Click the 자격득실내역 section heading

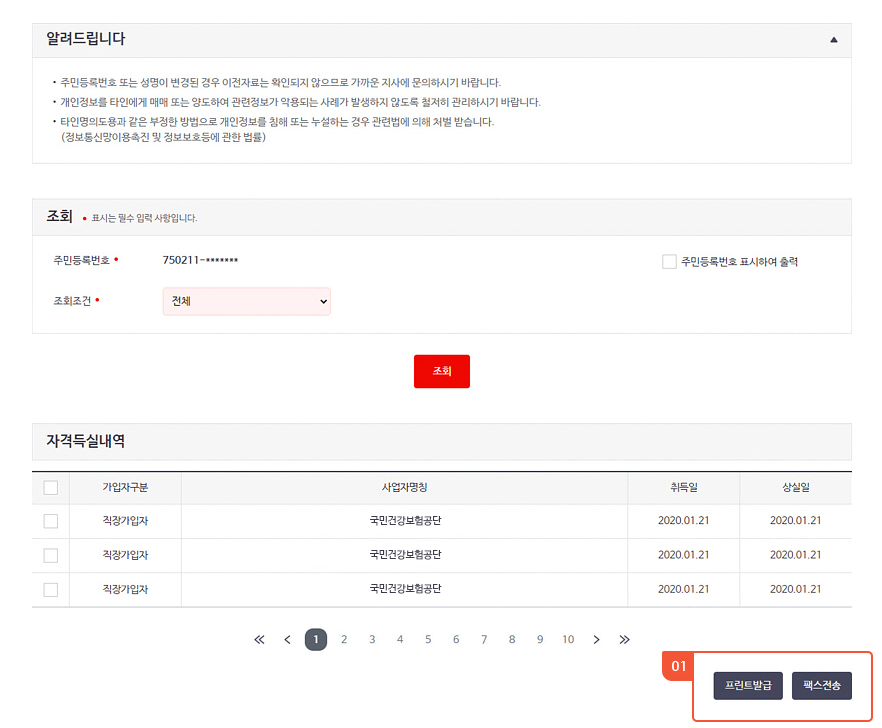click(86, 441)
